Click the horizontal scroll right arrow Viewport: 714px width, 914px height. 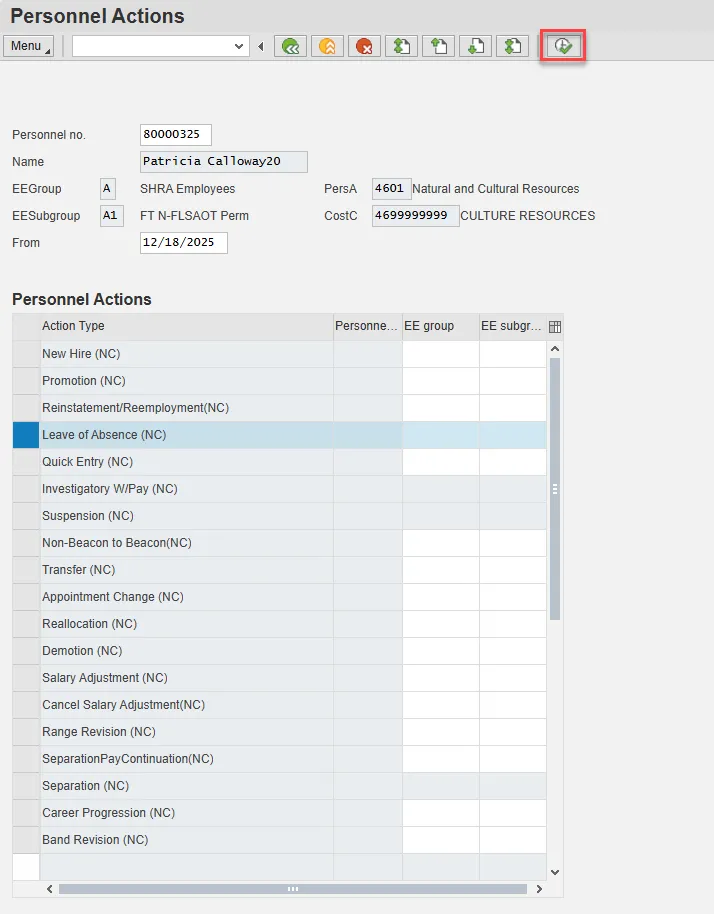539,889
